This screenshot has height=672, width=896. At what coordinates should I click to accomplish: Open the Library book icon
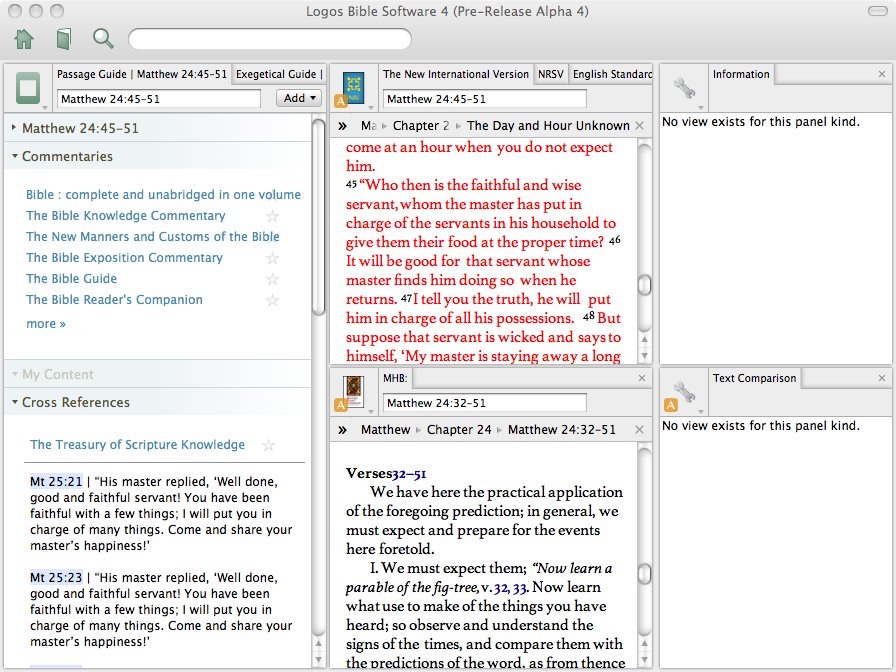click(64, 39)
